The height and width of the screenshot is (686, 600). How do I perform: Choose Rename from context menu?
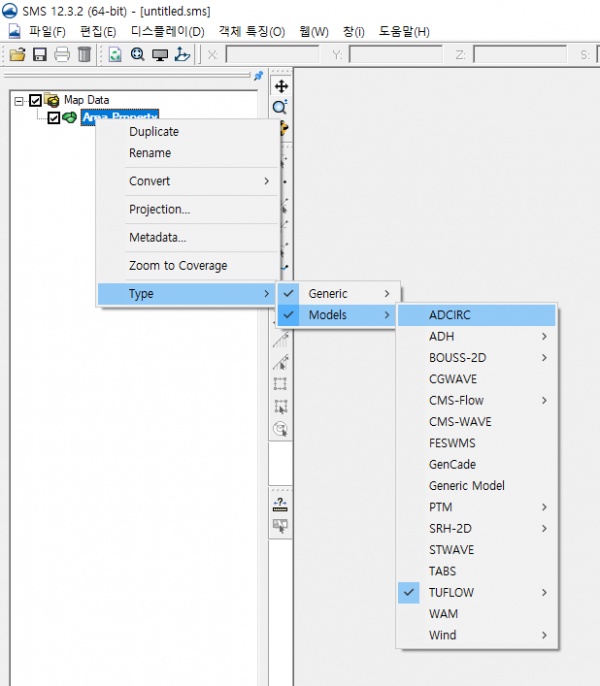point(189,153)
